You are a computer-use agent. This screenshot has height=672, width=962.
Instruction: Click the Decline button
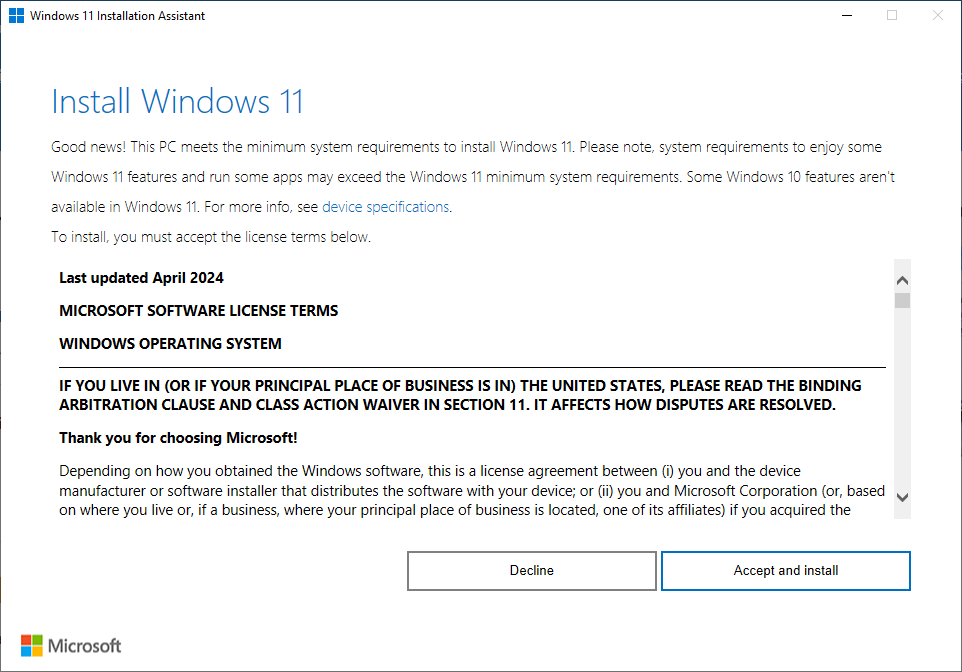coord(531,570)
